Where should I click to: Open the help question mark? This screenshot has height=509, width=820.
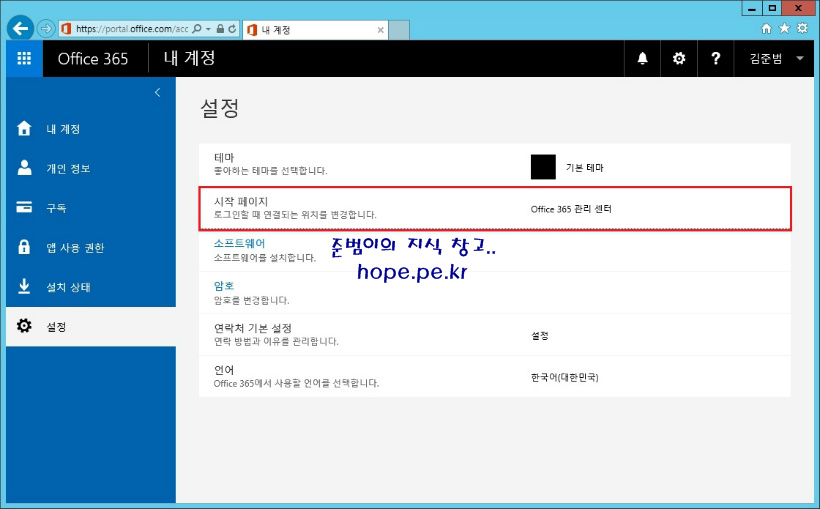click(x=715, y=58)
